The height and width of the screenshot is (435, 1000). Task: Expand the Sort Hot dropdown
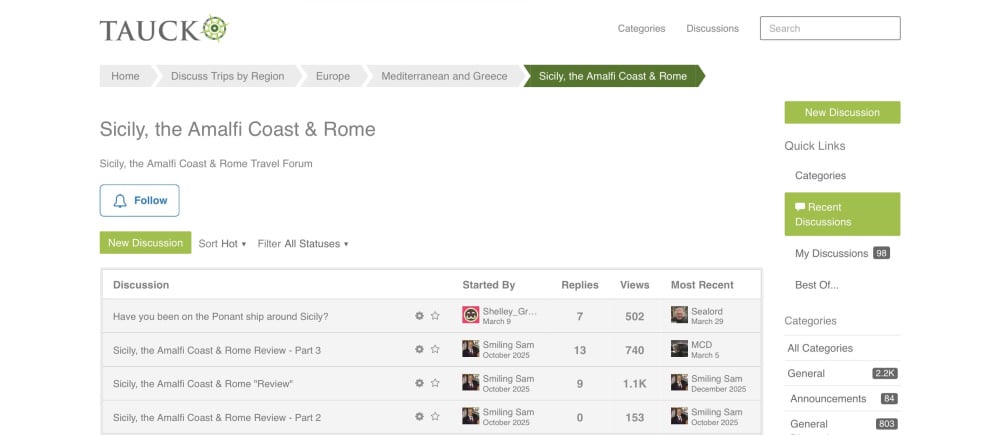click(222, 244)
